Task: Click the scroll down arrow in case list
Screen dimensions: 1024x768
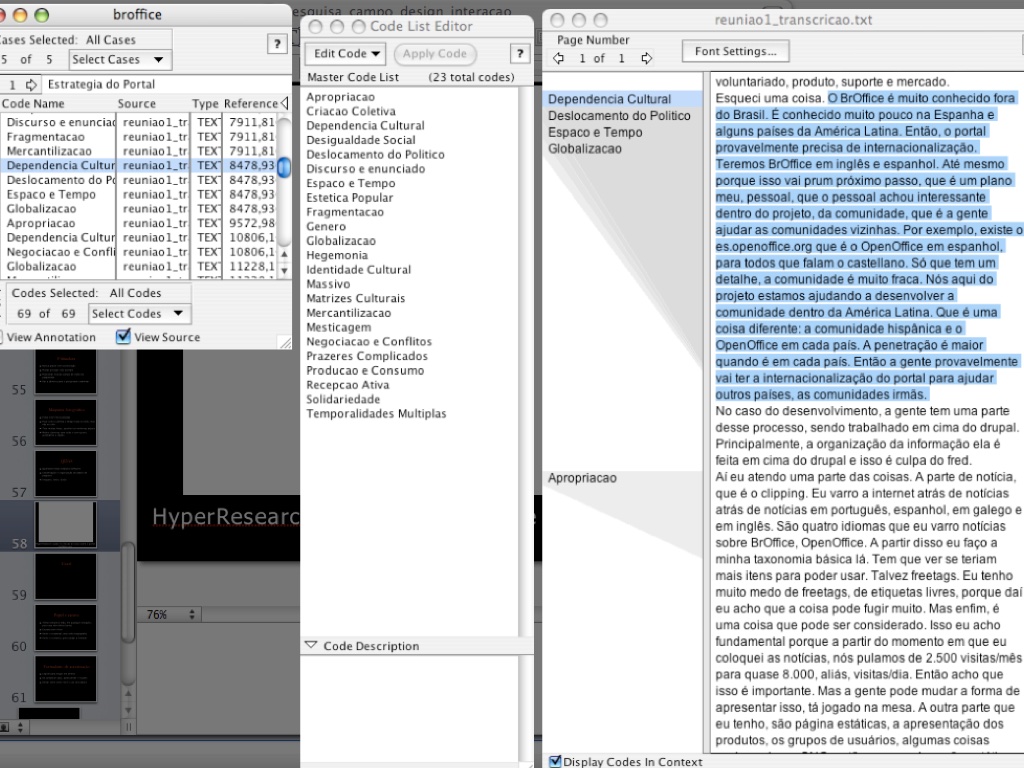Action: [x=284, y=271]
